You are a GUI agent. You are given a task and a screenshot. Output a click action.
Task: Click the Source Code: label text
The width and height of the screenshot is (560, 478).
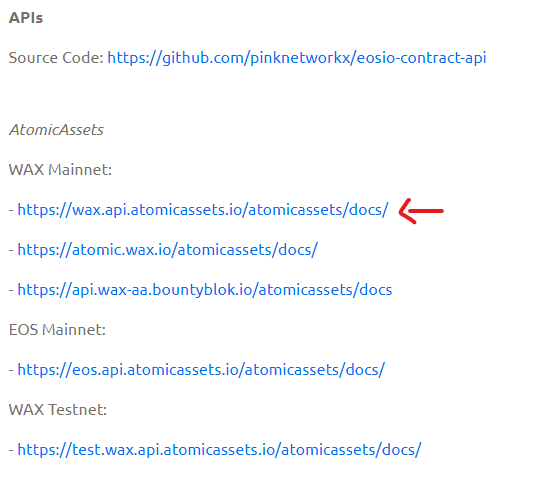point(56,58)
